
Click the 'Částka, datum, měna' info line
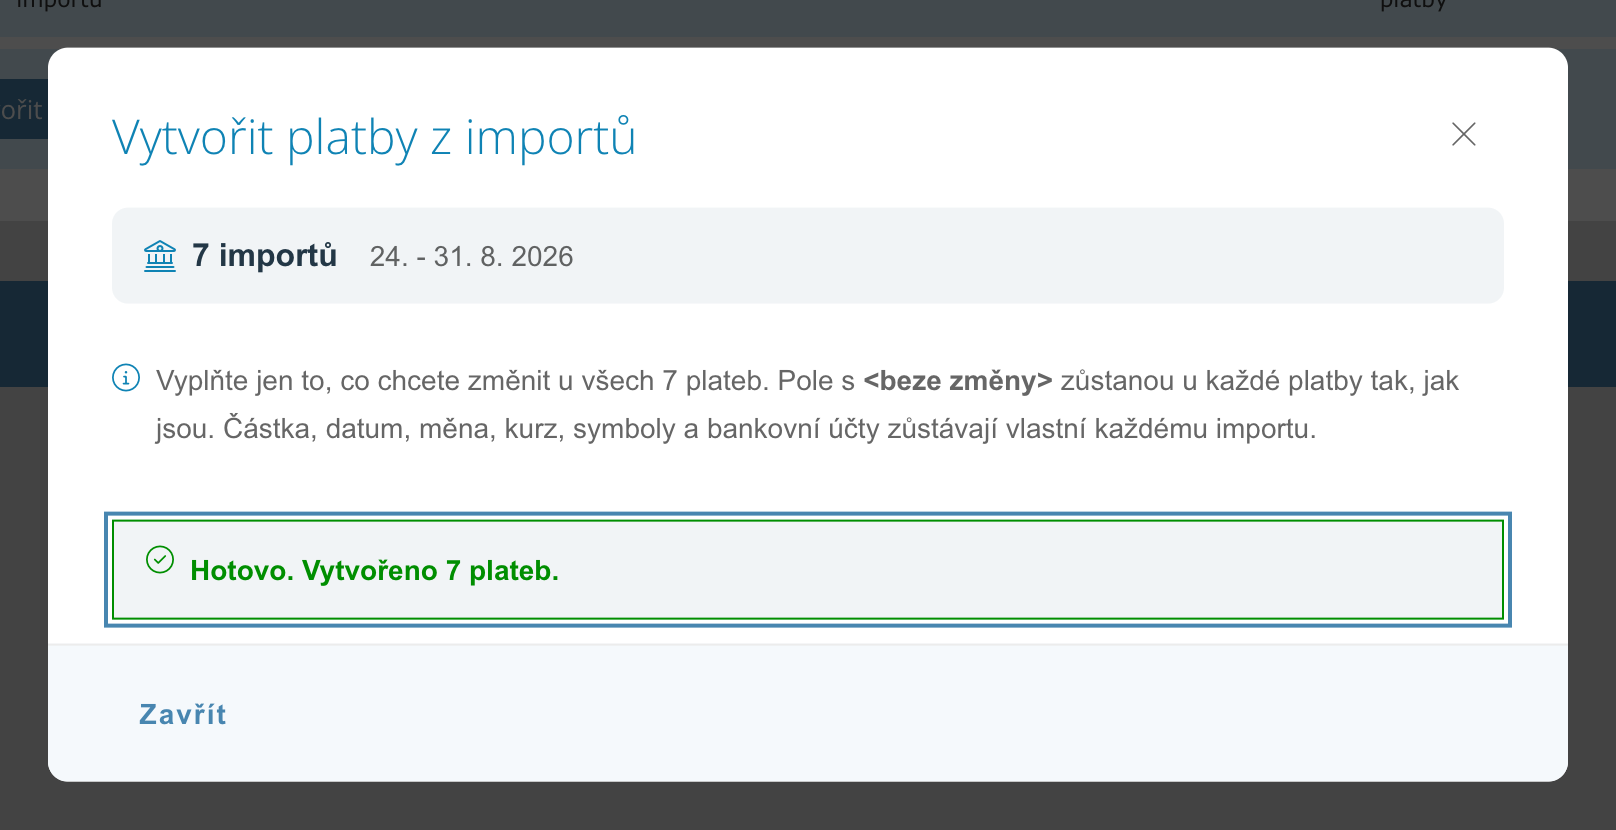point(736,429)
